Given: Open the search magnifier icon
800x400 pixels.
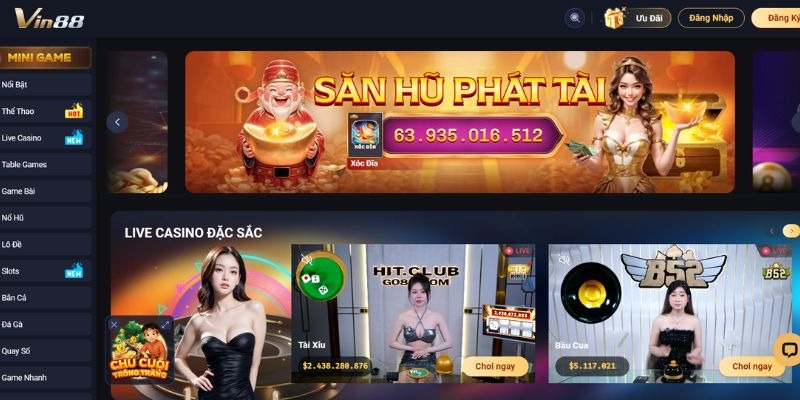Looking at the screenshot, I should click(x=575, y=18).
